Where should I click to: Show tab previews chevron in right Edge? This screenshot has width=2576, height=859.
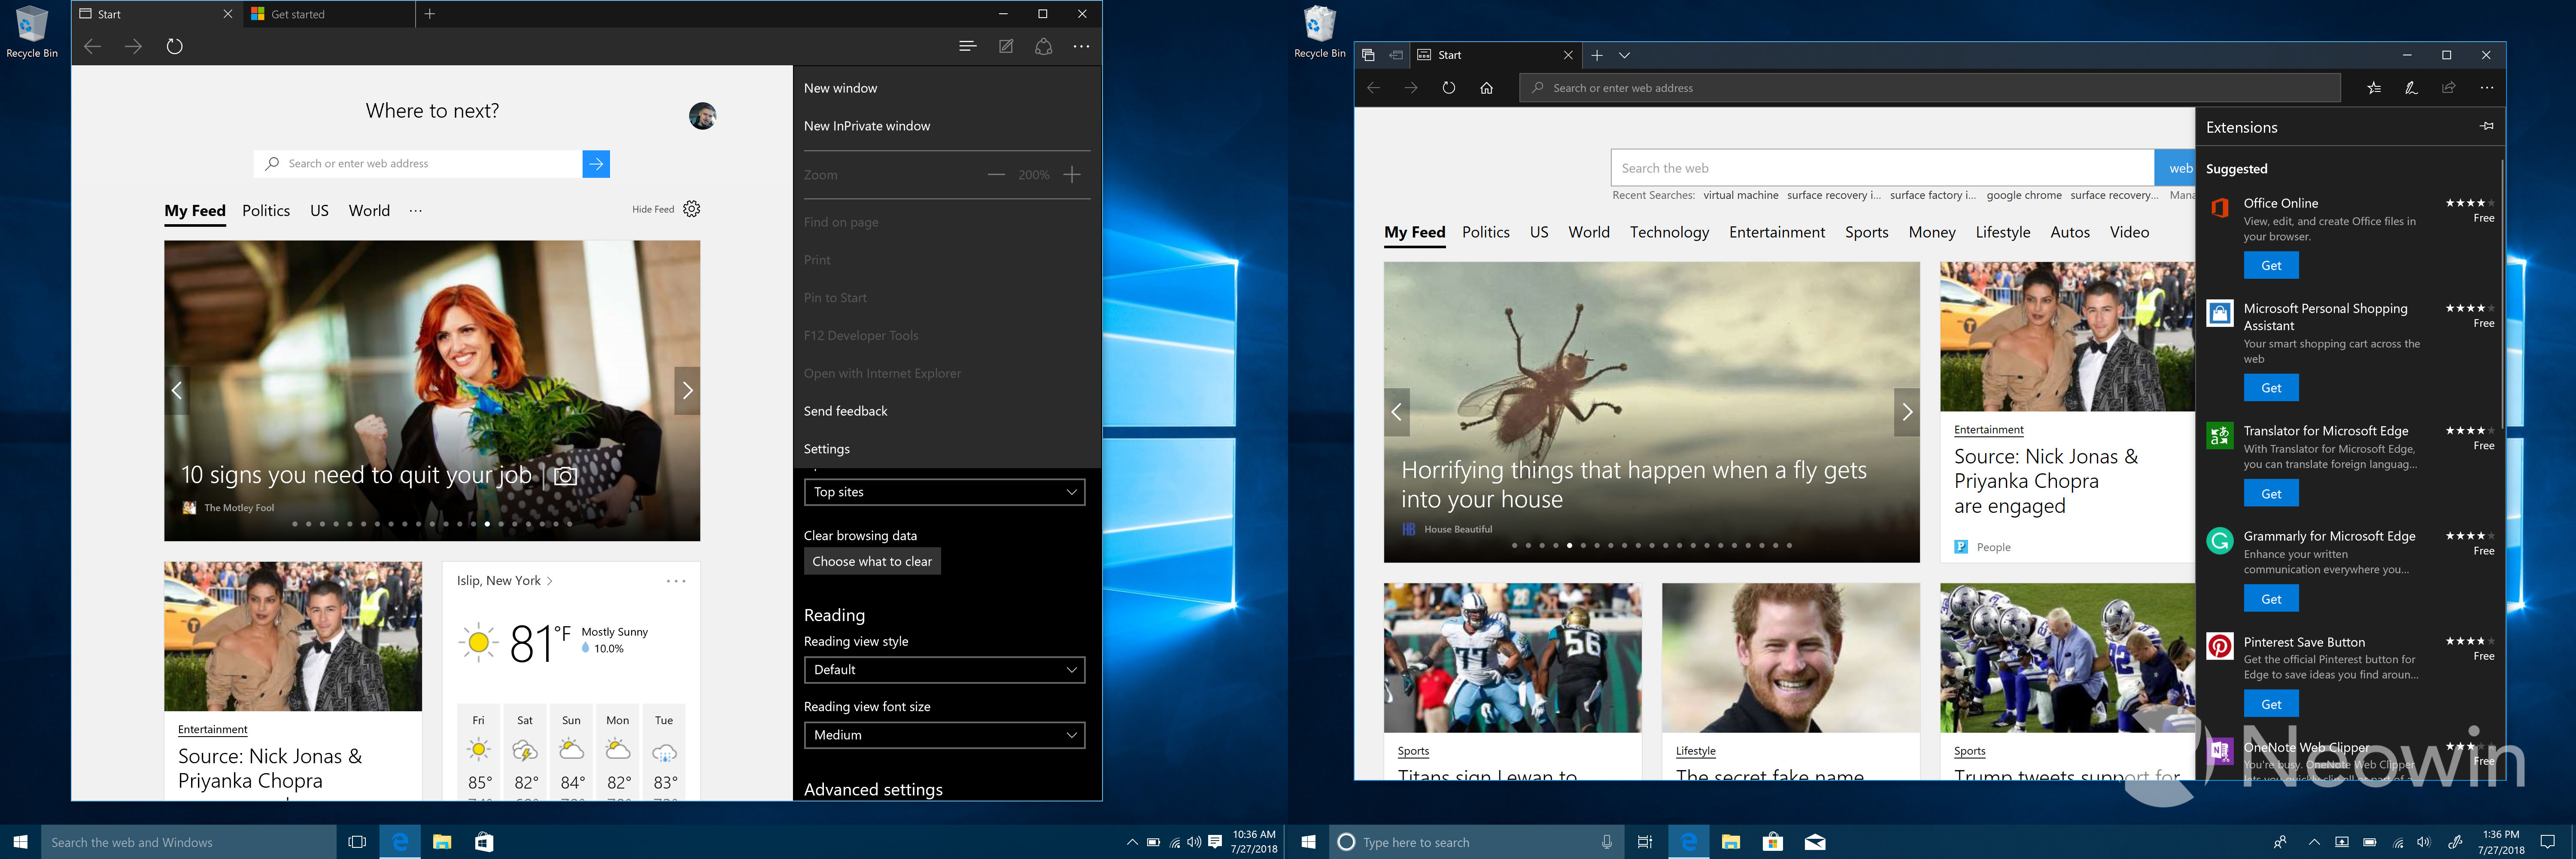[1625, 55]
